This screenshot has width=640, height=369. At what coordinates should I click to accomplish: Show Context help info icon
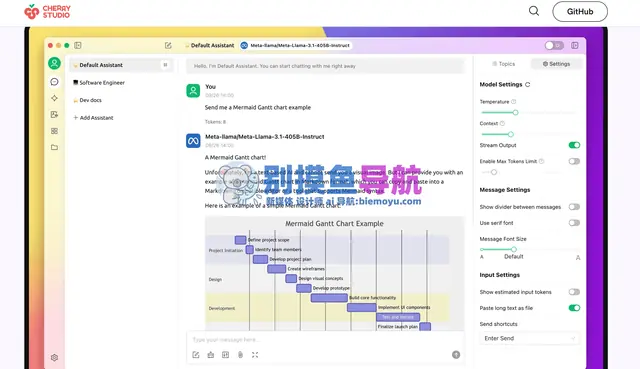click(x=502, y=123)
